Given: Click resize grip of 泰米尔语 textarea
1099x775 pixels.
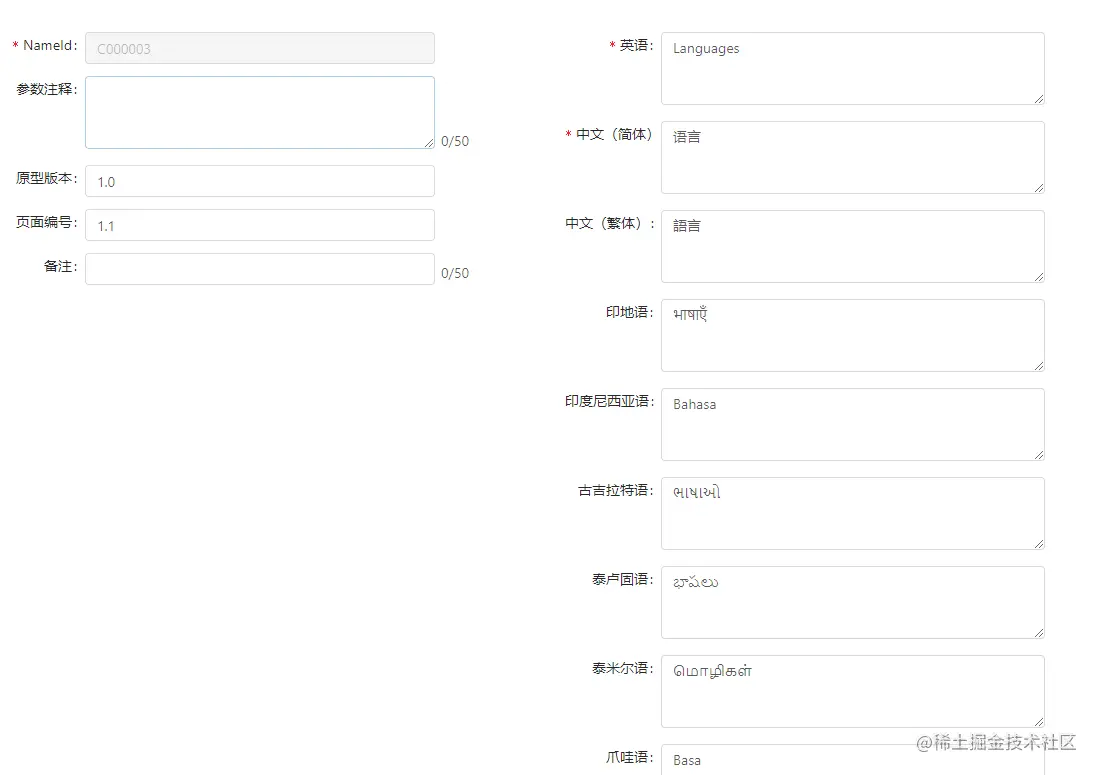Looking at the screenshot, I should coord(1039,721).
